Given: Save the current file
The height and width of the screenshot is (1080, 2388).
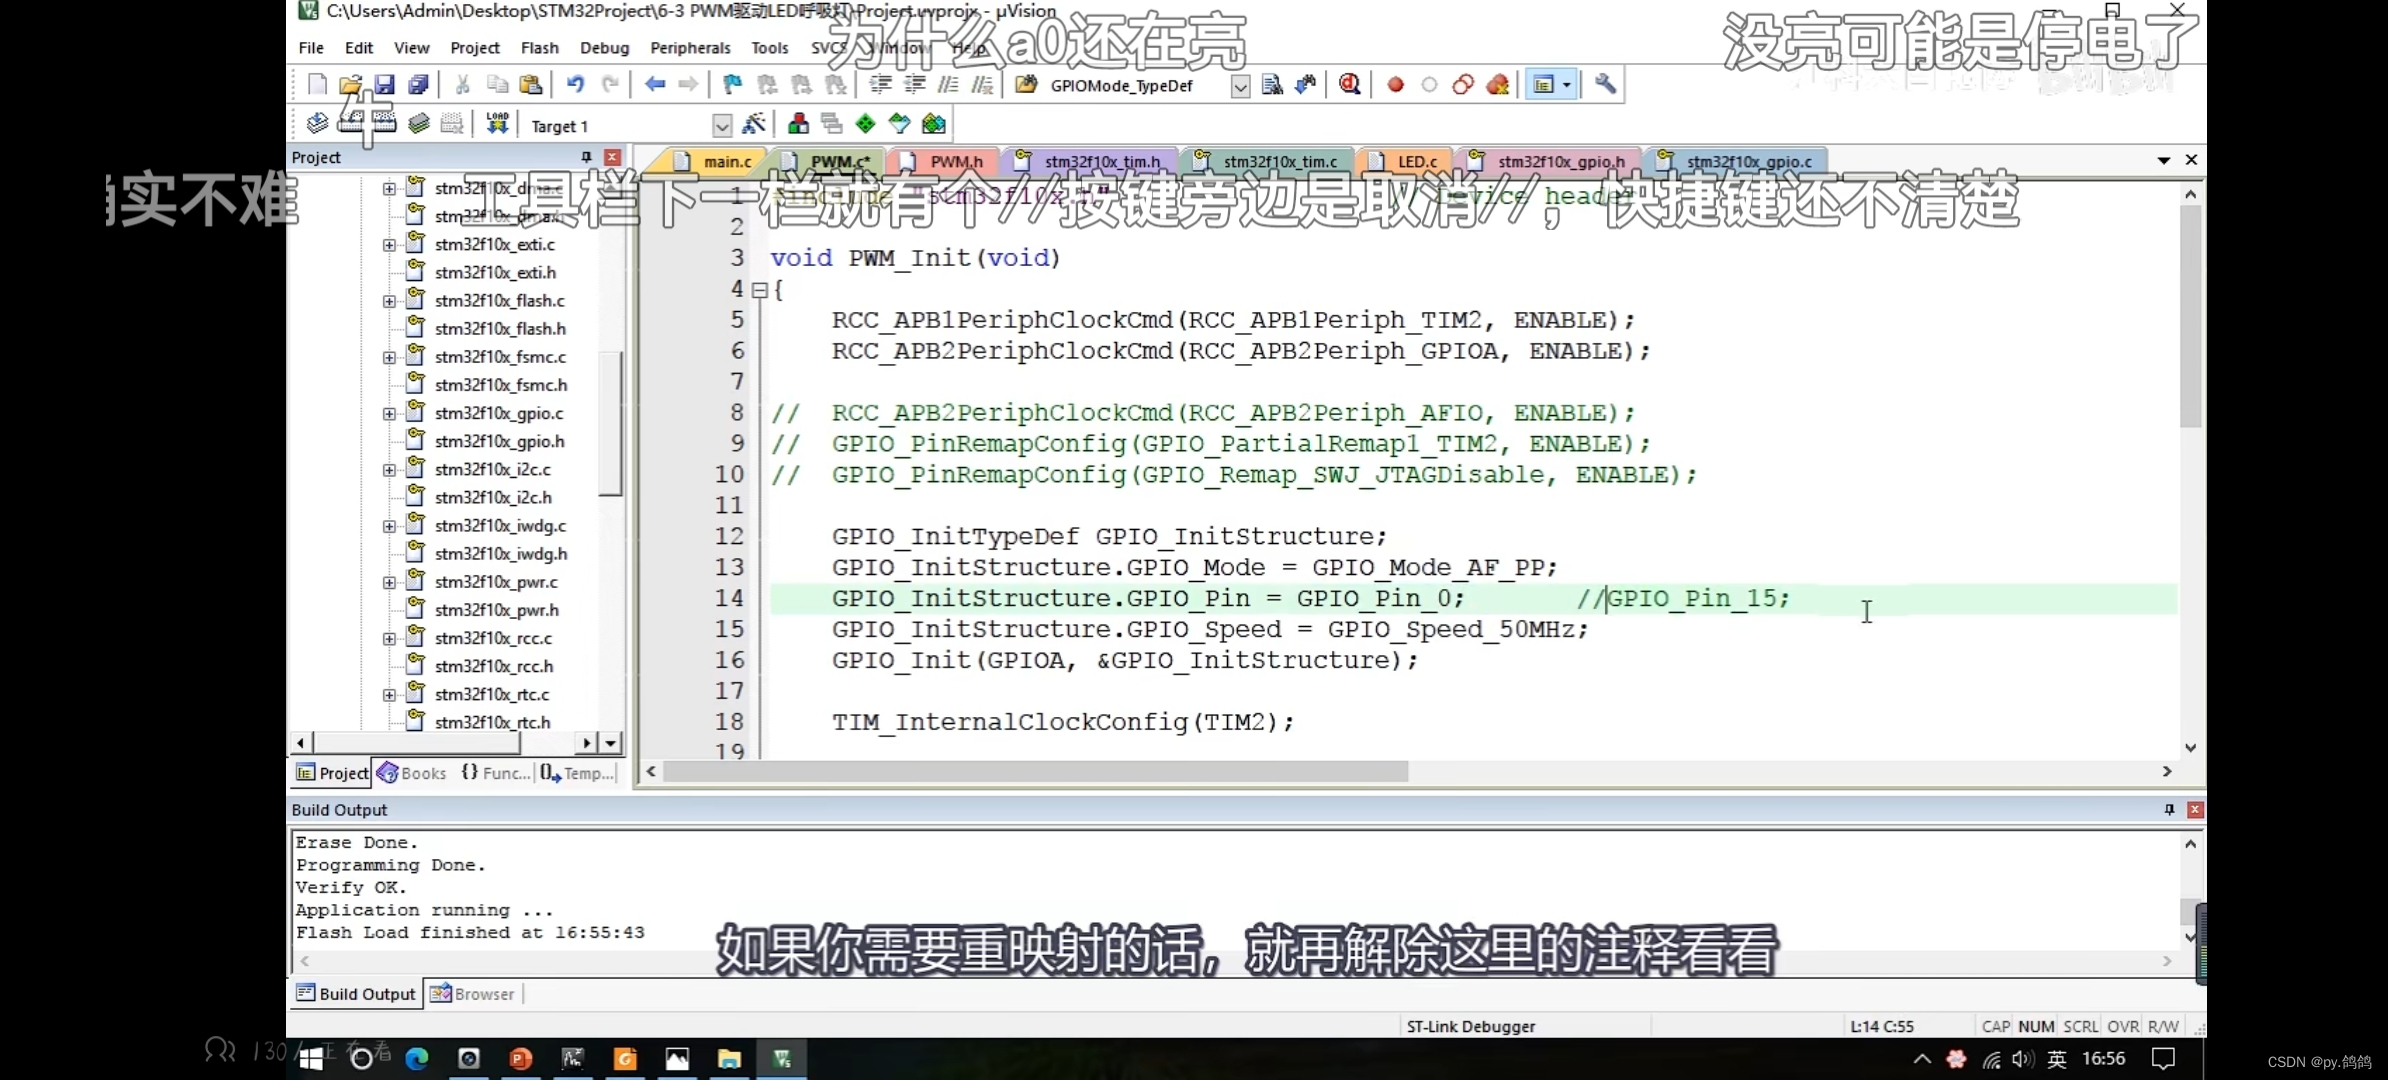Looking at the screenshot, I should point(384,85).
